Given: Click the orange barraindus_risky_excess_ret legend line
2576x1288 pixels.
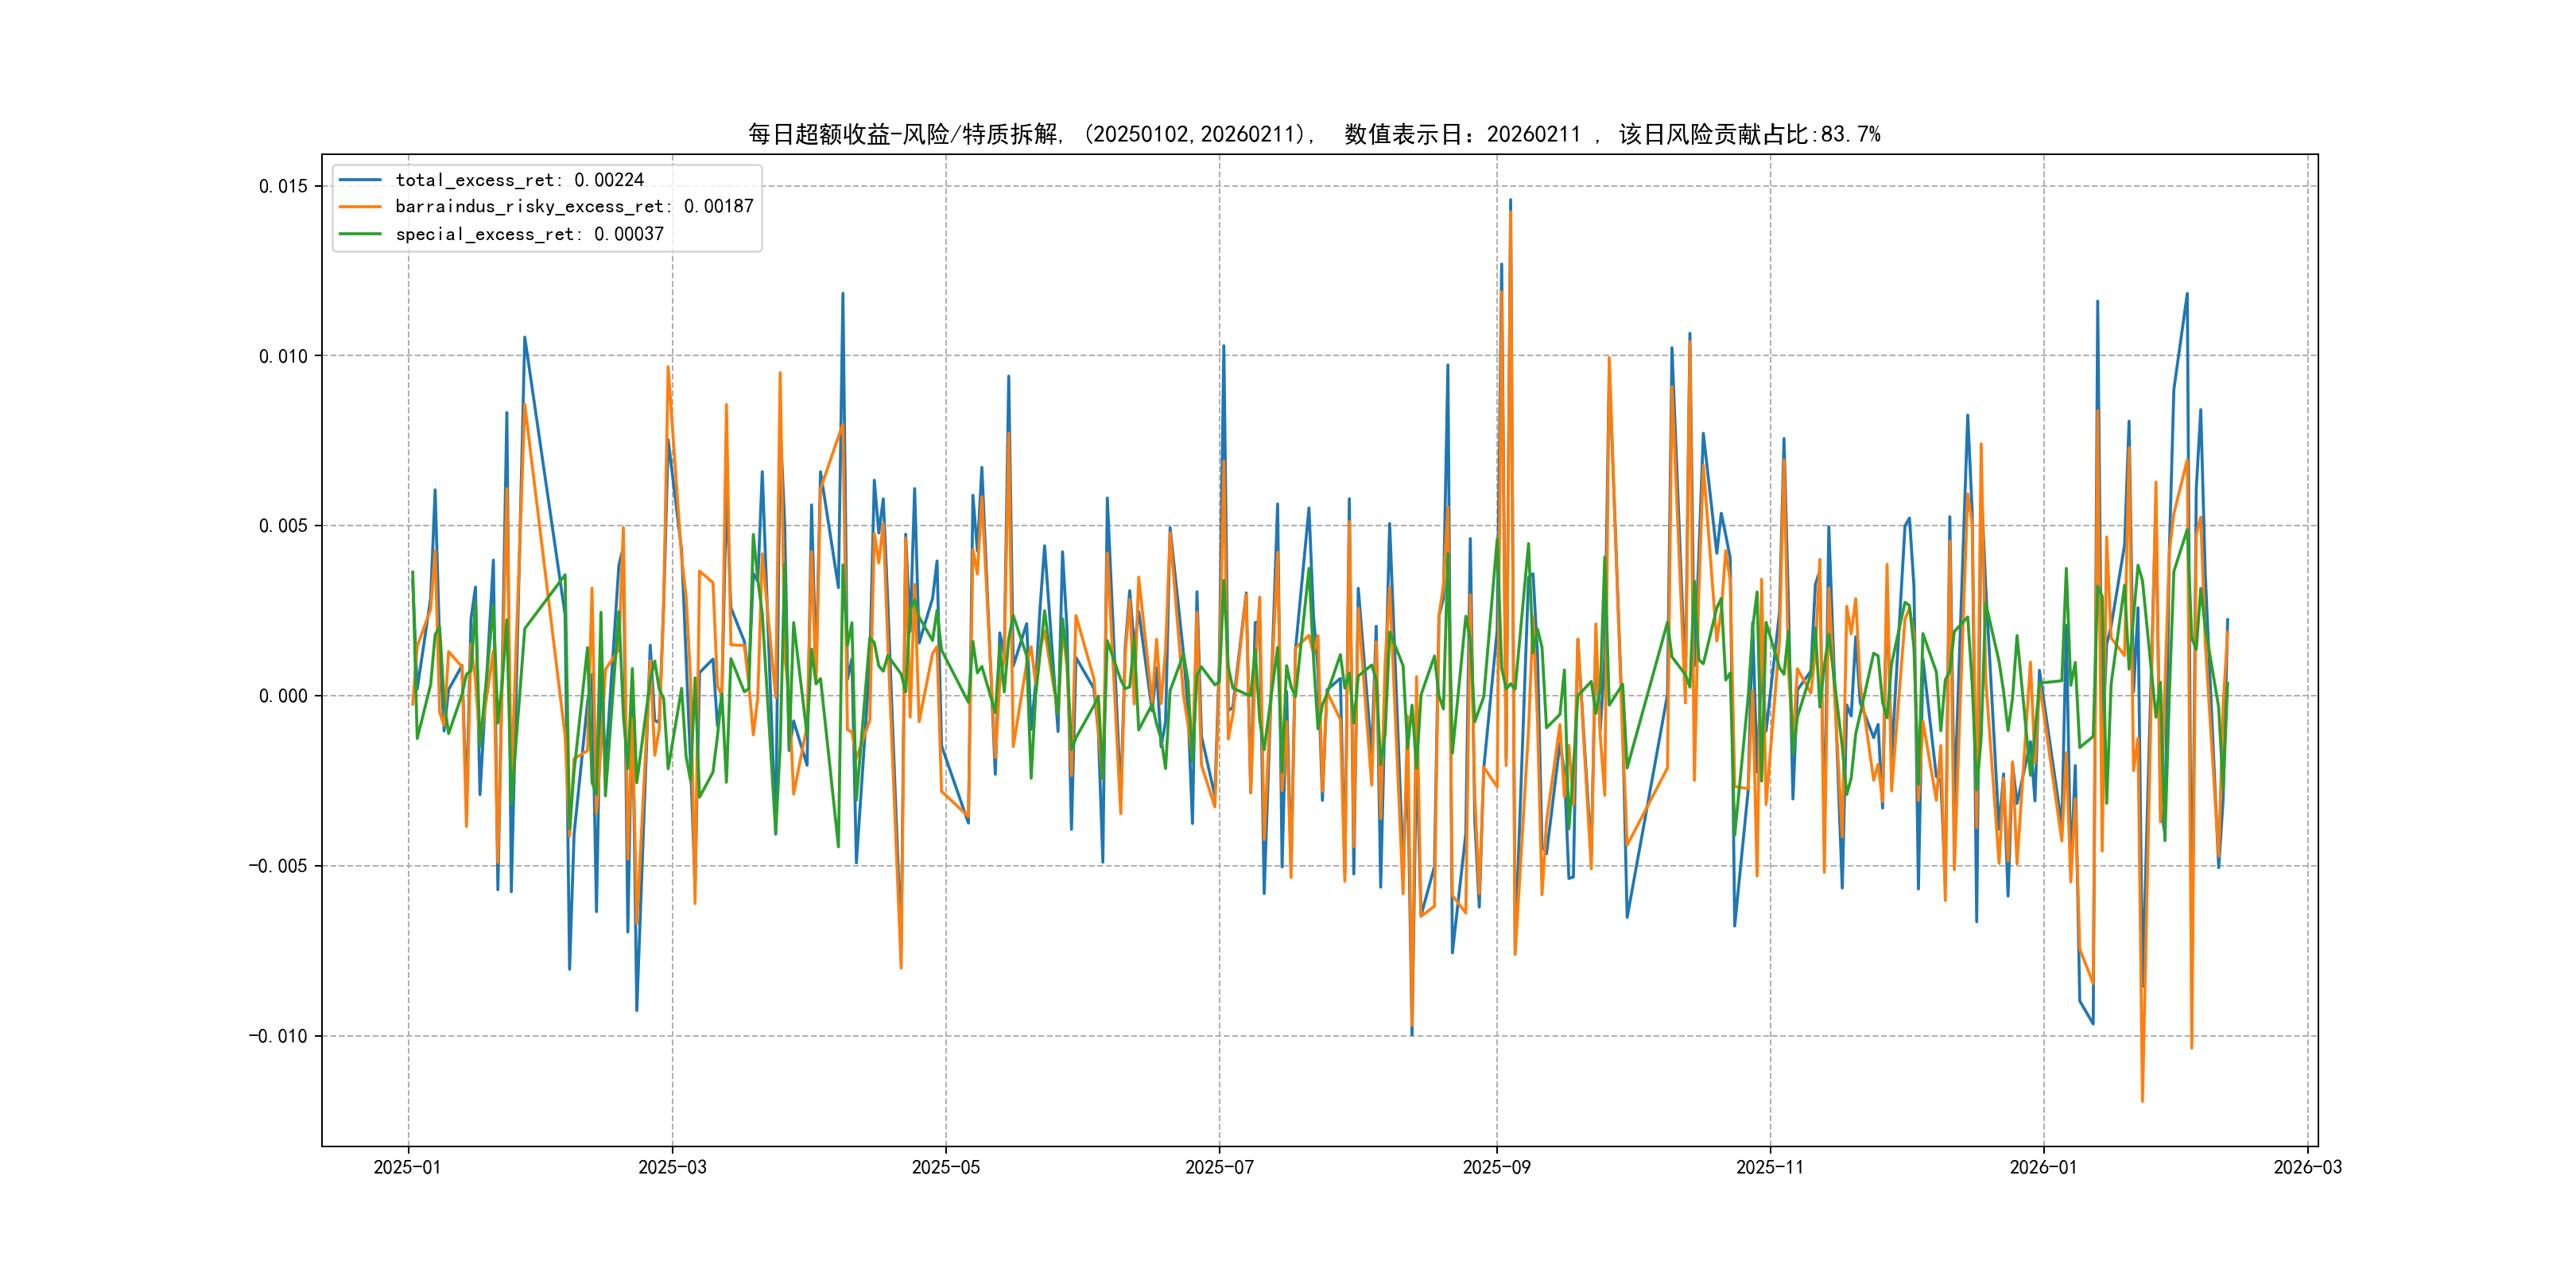Looking at the screenshot, I should (x=360, y=207).
